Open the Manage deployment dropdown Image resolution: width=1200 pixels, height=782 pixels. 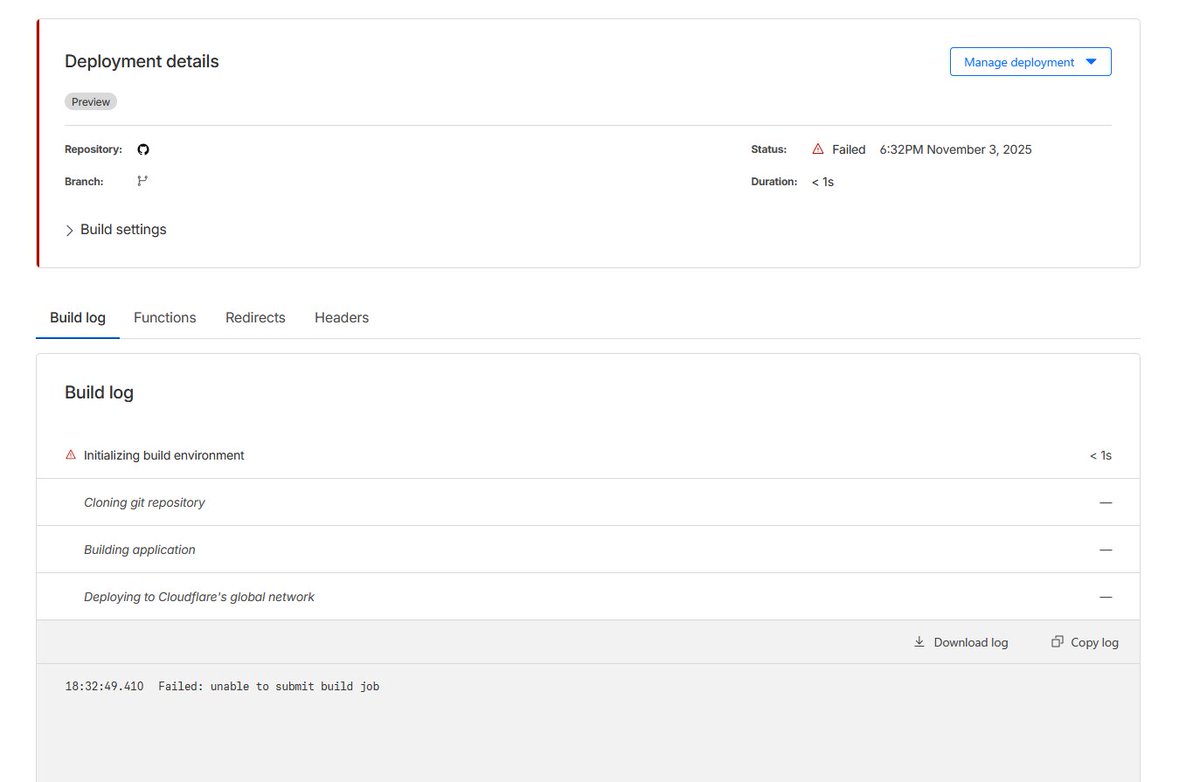1030,62
